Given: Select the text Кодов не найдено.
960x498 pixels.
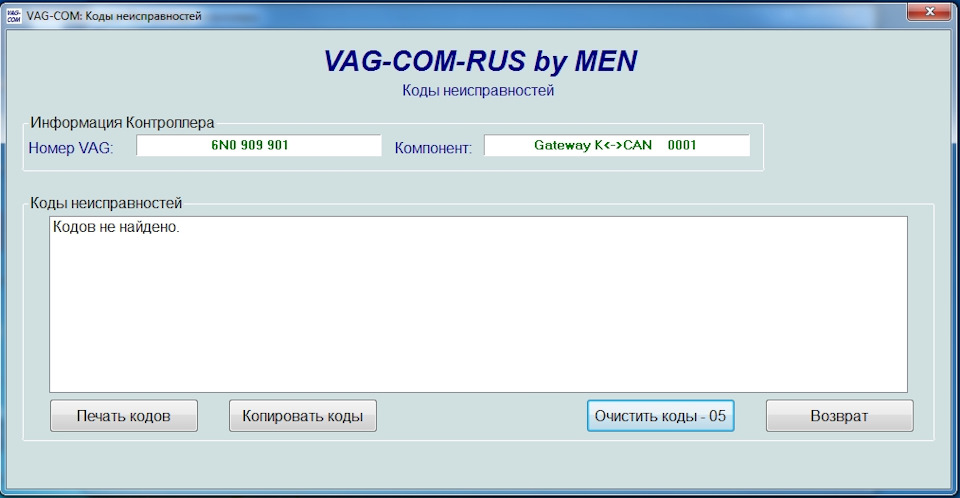Looking at the screenshot, I should point(116,227).
